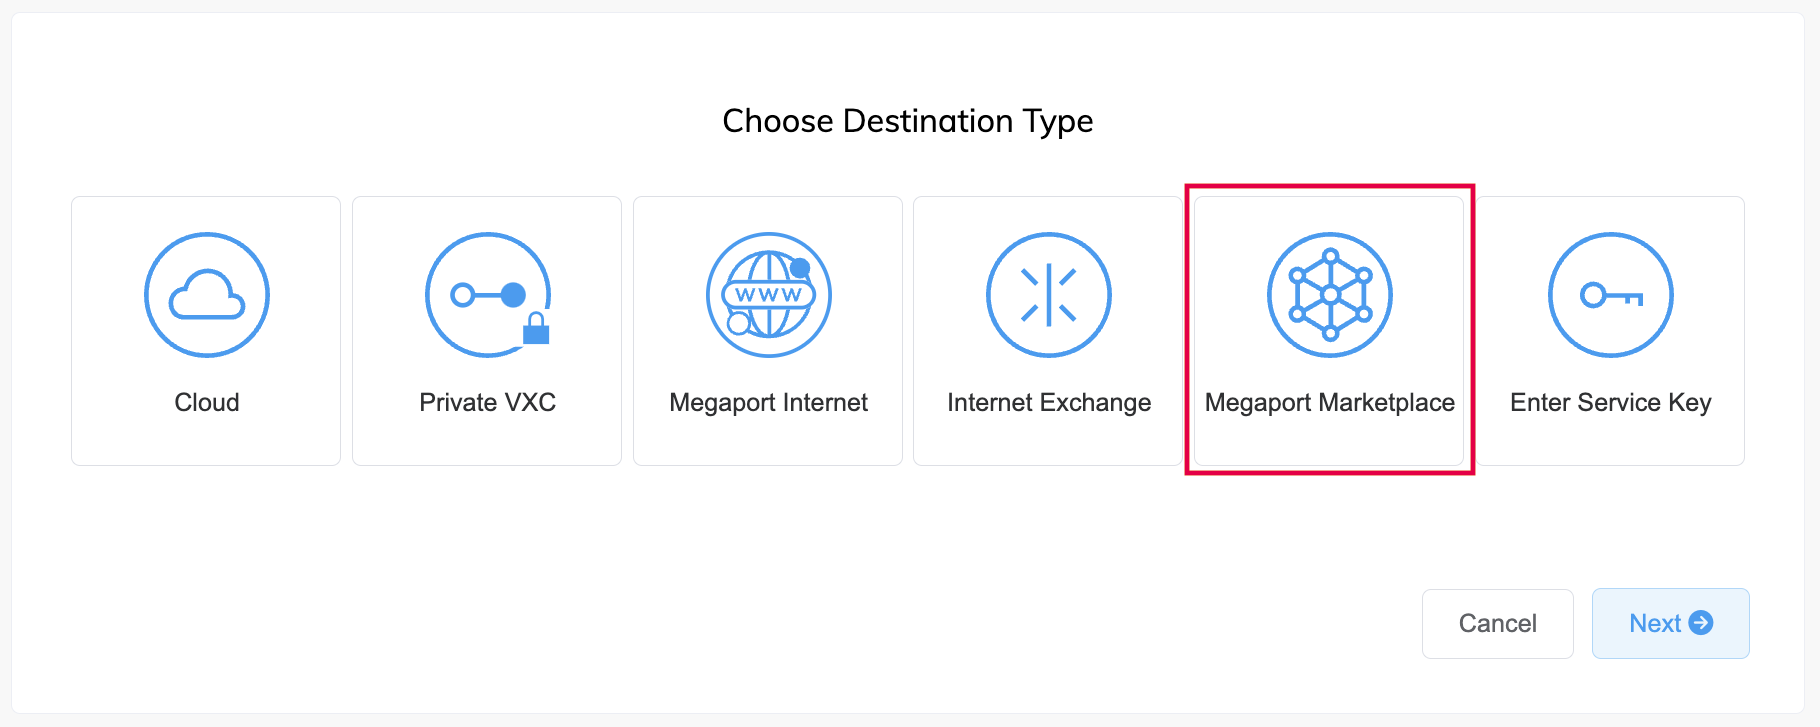Screen dimensions: 1820x727
Task: Click the Choose Destination Type heading
Action: [908, 121]
